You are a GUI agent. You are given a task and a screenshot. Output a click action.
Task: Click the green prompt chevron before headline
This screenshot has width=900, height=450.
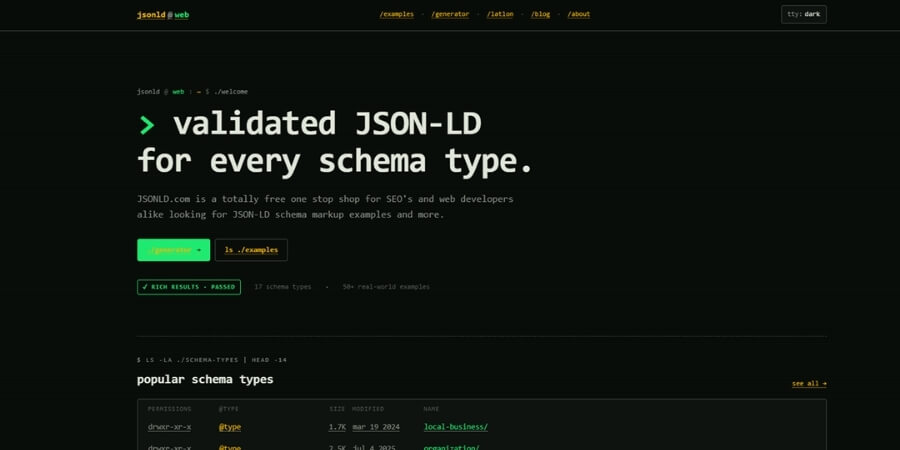point(147,125)
